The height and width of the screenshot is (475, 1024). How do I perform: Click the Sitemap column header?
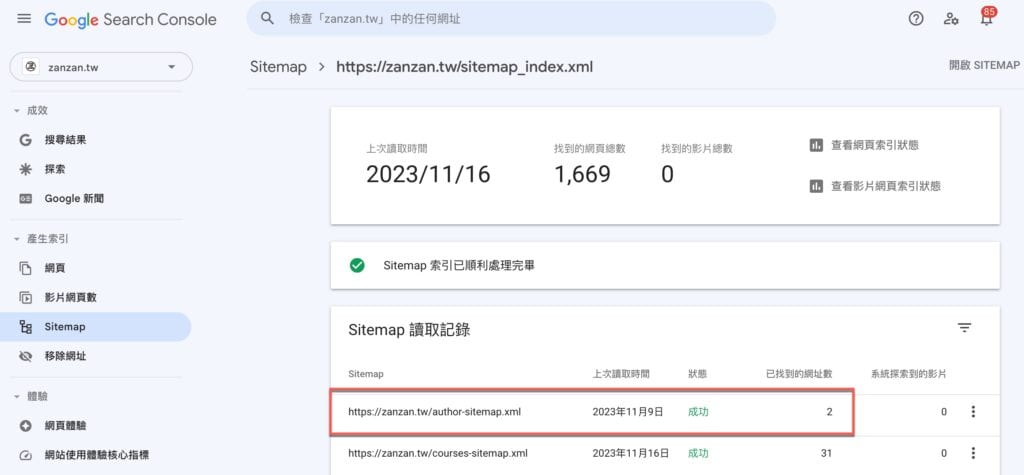366,374
